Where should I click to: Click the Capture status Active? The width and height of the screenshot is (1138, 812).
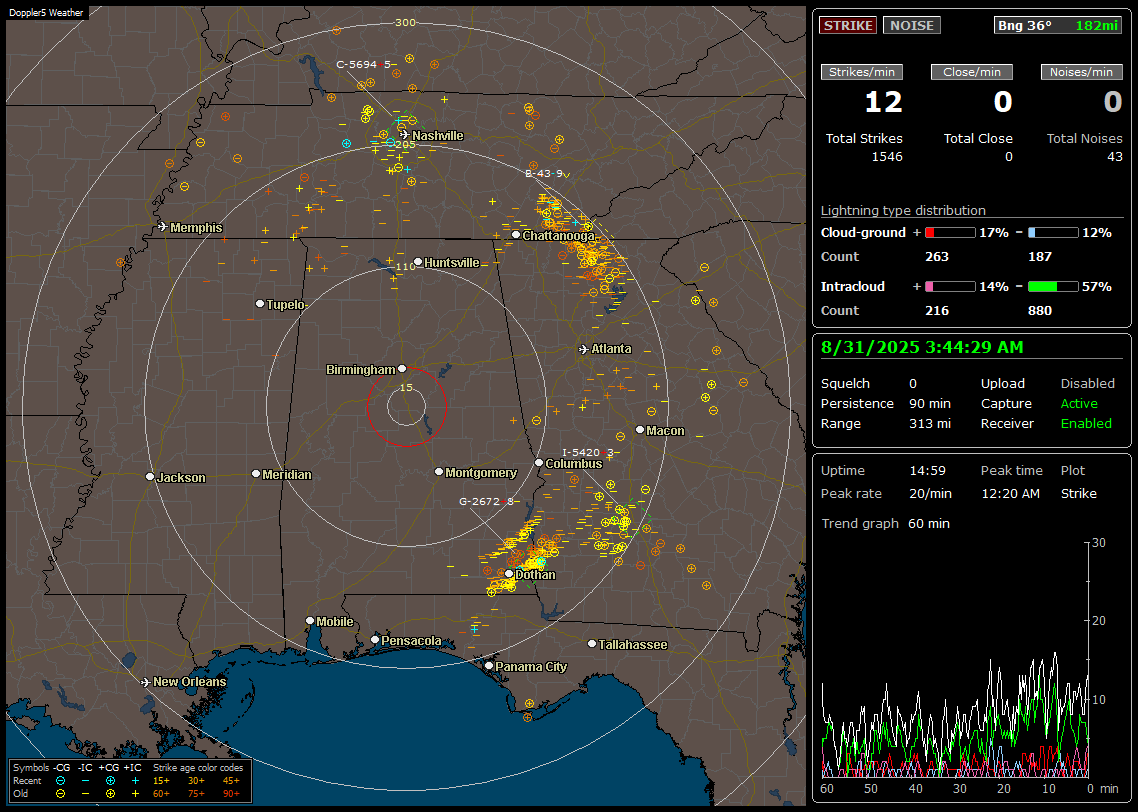(1078, 403)
